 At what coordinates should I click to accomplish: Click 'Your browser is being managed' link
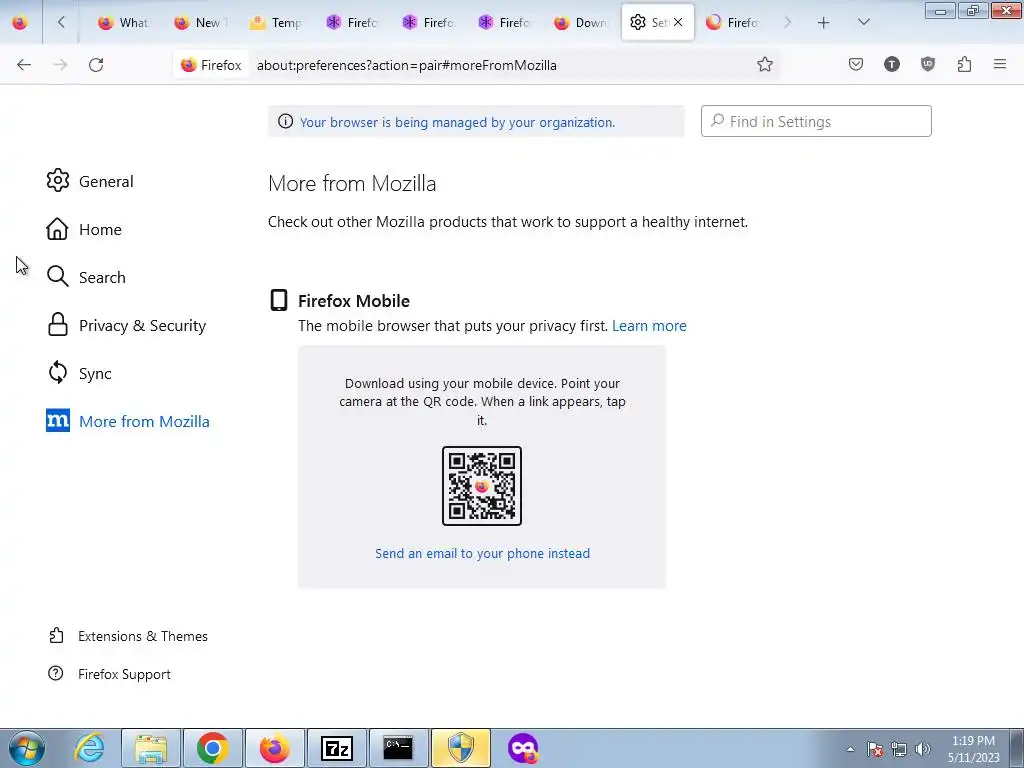457,122
